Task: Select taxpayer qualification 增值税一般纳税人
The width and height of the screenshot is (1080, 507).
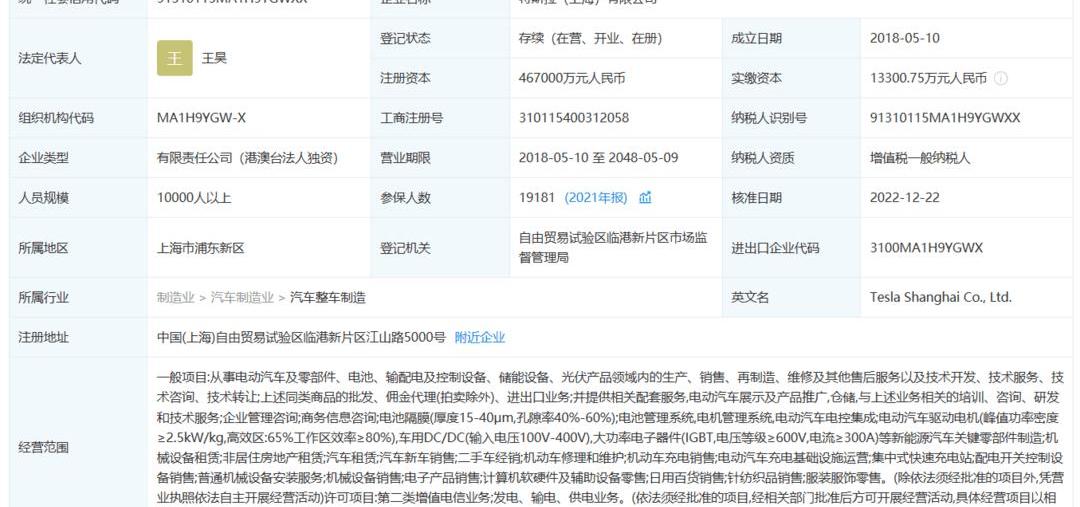Action: 920,158
